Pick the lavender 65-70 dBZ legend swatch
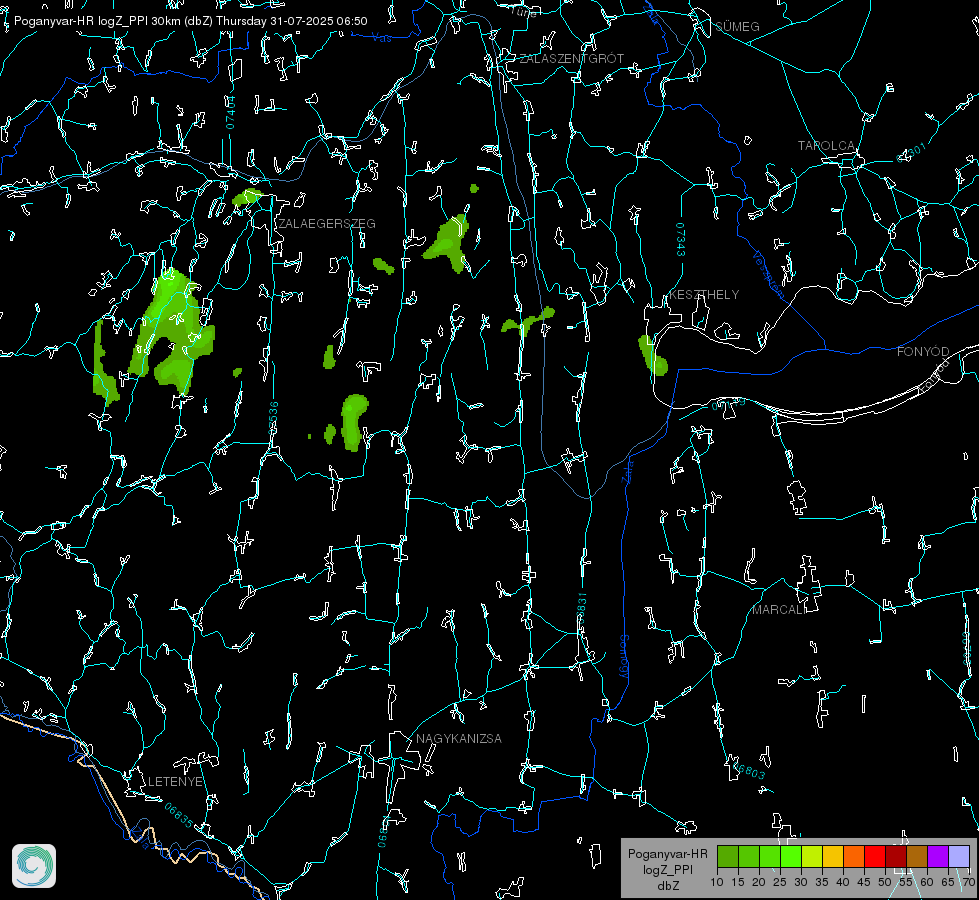The width and height of the screenshot is (979, 900). pyautogui.click(x=959, y=856)
